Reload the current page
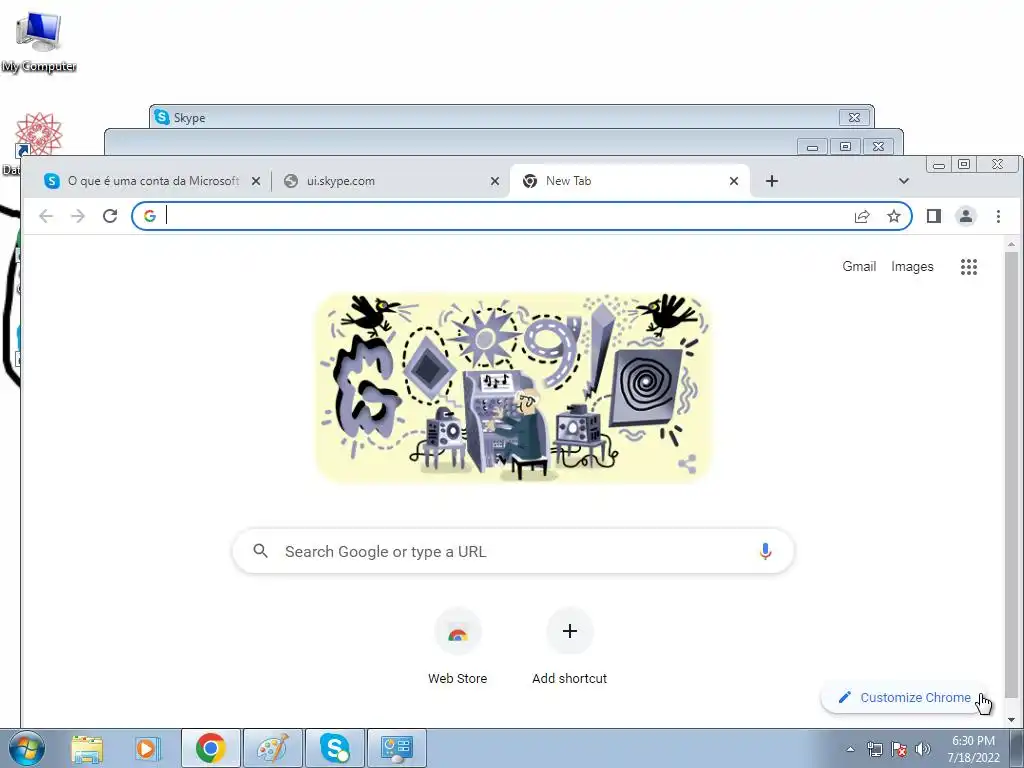 [x=110, y=216]
